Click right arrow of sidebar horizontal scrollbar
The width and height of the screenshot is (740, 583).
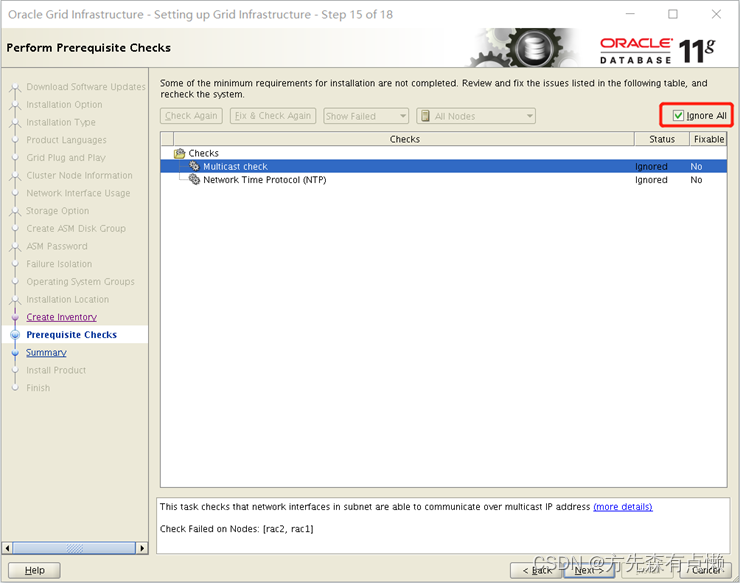pyautogui.click(x=142, y=548)
